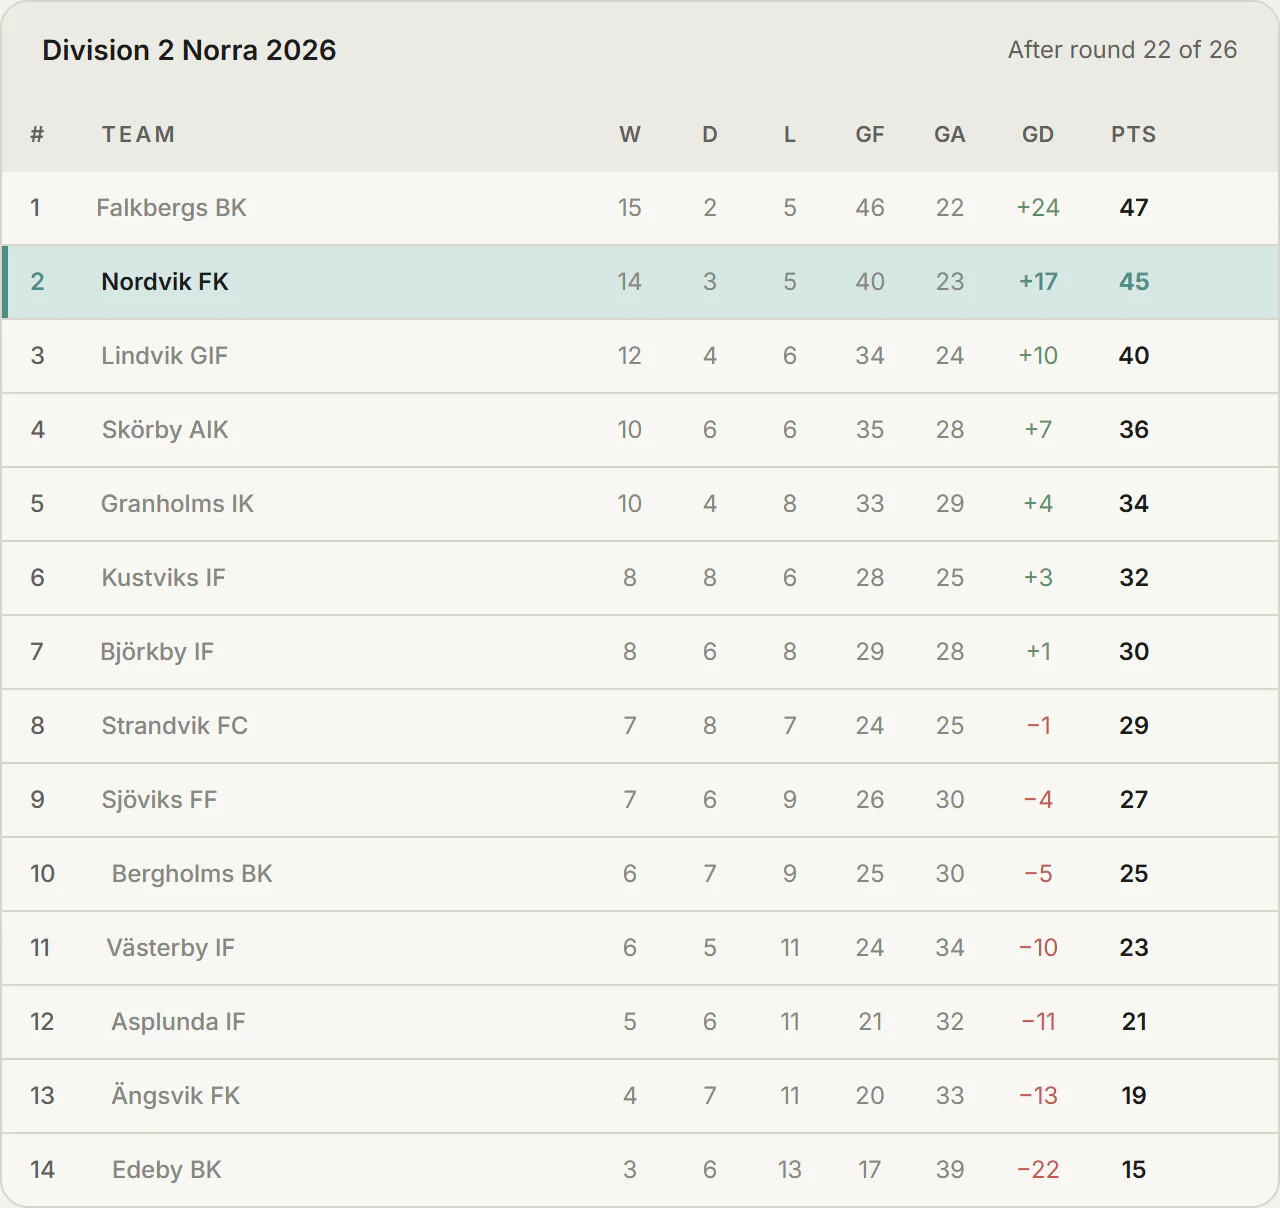Select the "GF" column header
This screenshot has height=1208, width=1280.
870,134
